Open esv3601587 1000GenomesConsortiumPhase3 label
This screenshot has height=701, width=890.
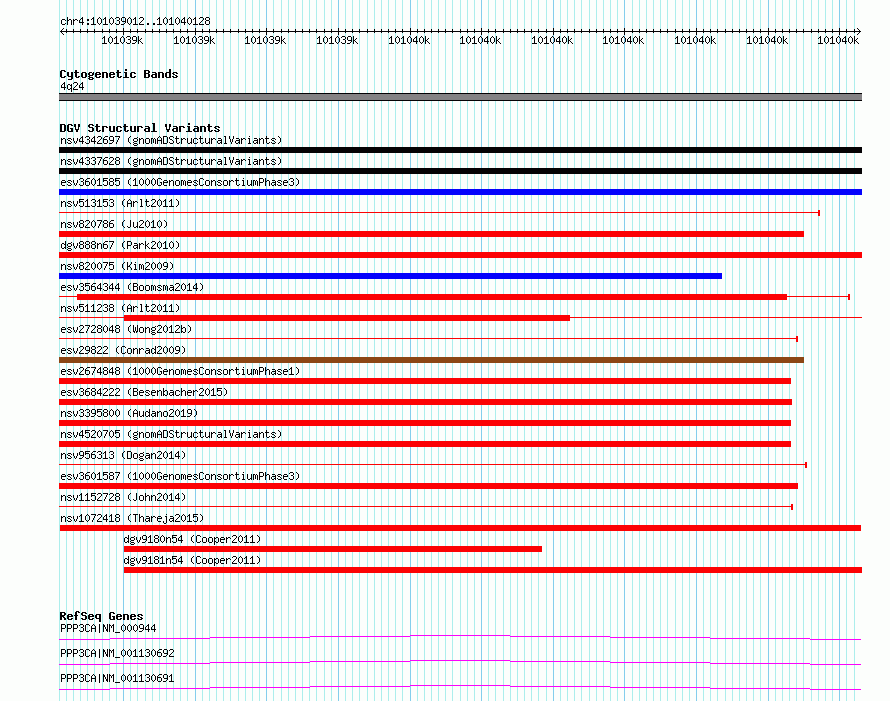click(x=180, y=476)
